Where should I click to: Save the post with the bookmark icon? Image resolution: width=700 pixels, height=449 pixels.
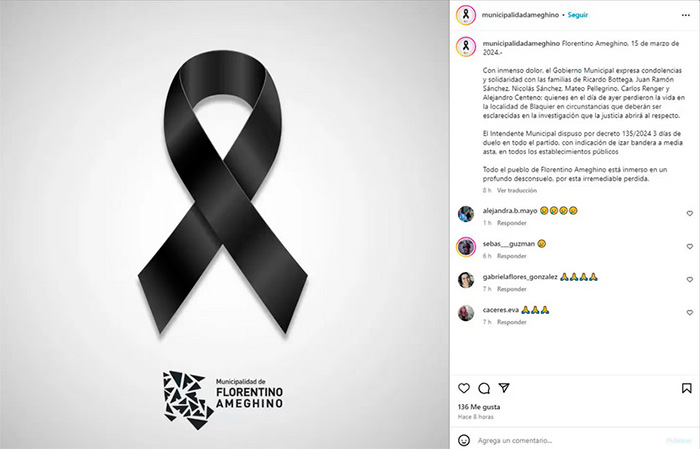tap(686, 388)
